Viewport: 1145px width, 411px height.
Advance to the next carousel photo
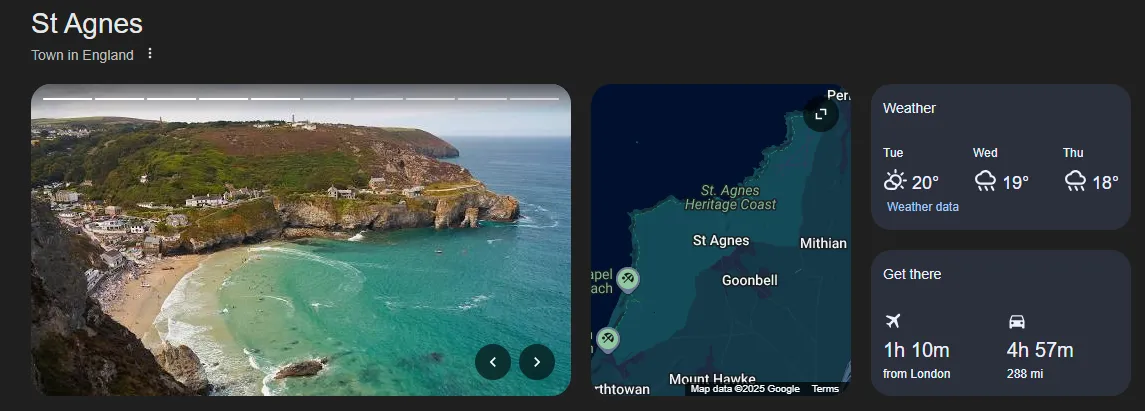click(537, 362)
